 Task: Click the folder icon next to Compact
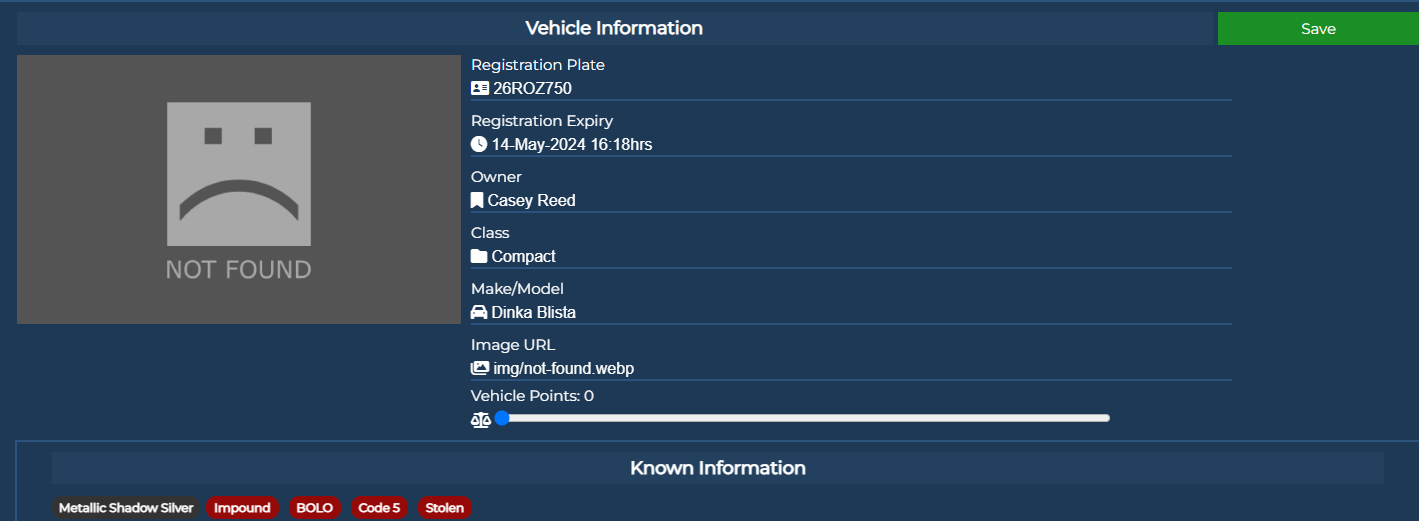(479, 256)
